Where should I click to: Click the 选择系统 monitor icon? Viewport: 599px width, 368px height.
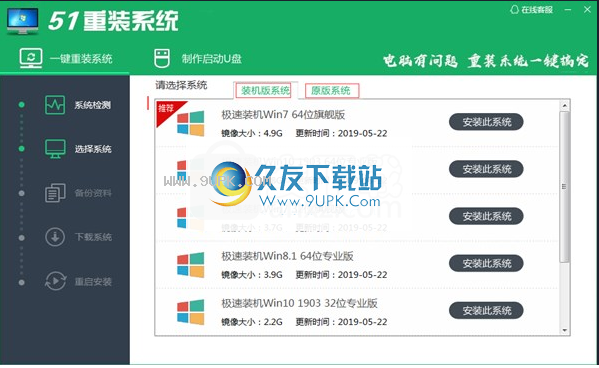[x=55, y=149]
